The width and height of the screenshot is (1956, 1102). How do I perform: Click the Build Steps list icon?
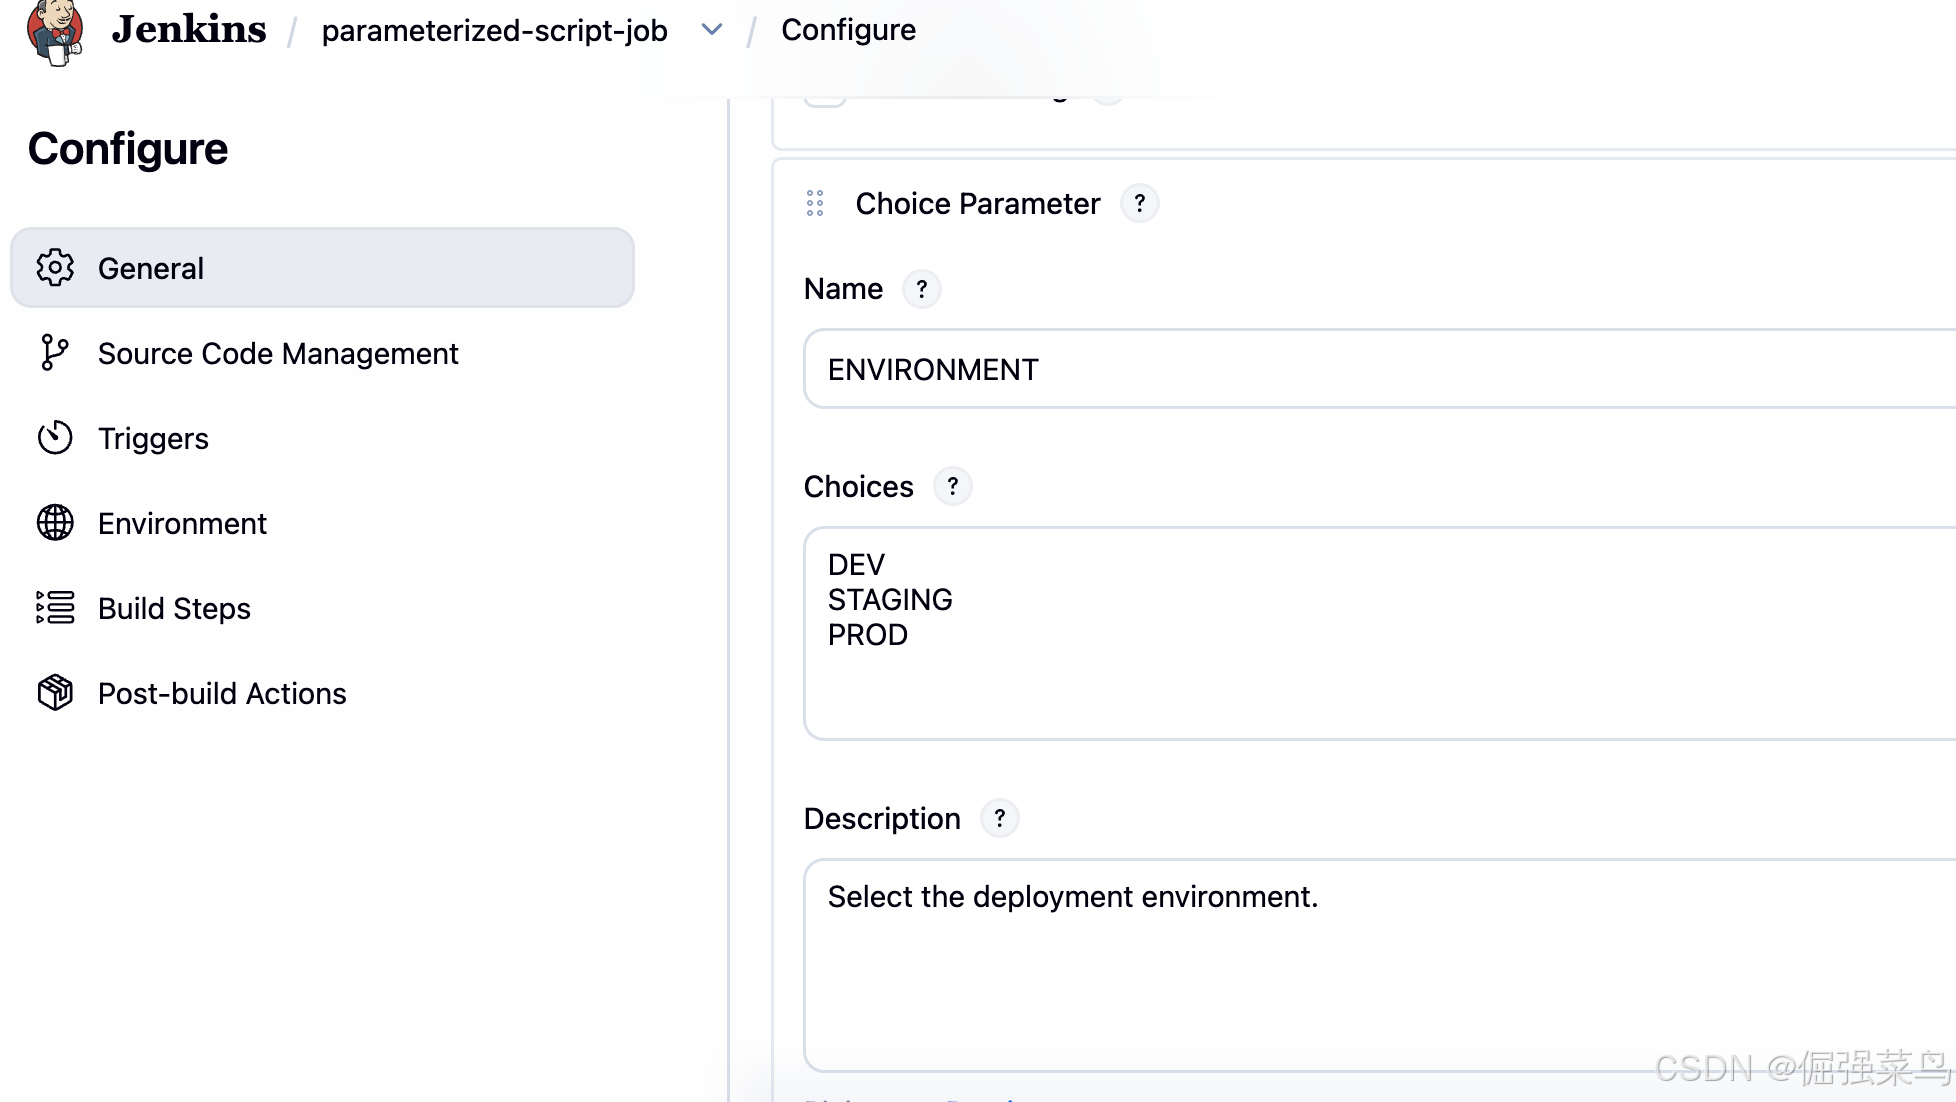click(x=55, y=608)
